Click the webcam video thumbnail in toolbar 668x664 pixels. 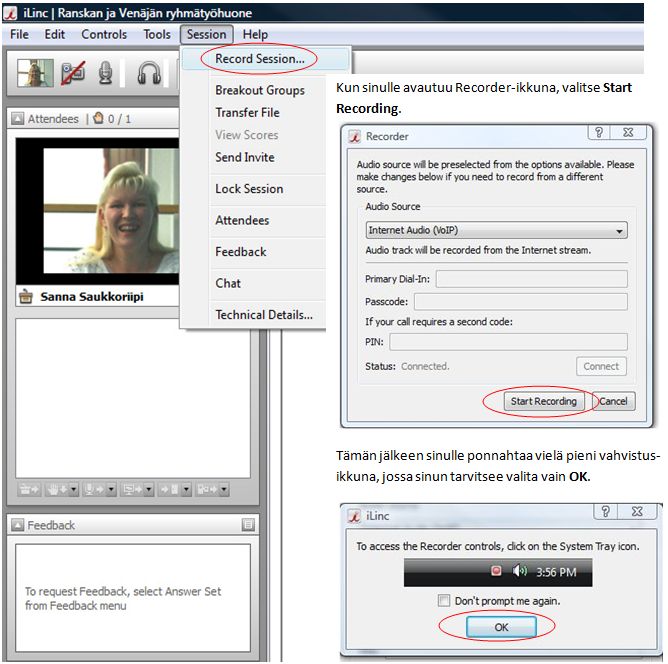click(35, 73)
